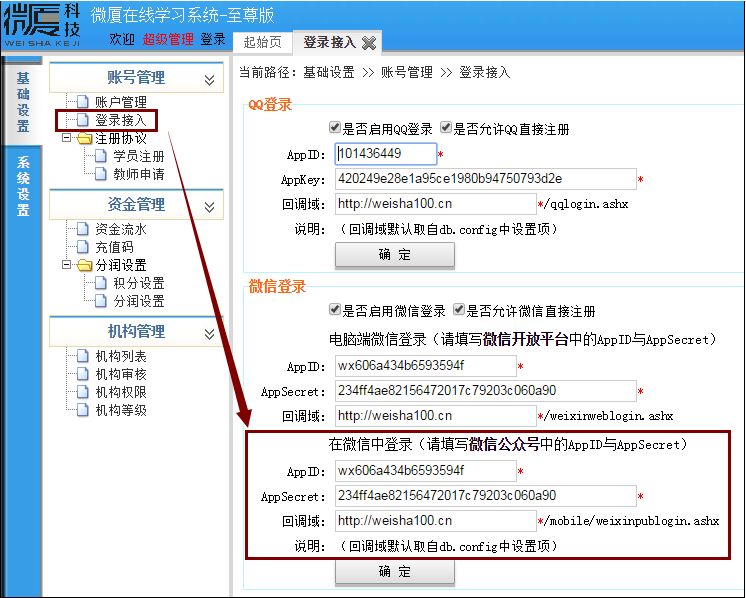746x598 pixels.
Task: Click page icon beside 账户管理
Action: click(84, 102)
